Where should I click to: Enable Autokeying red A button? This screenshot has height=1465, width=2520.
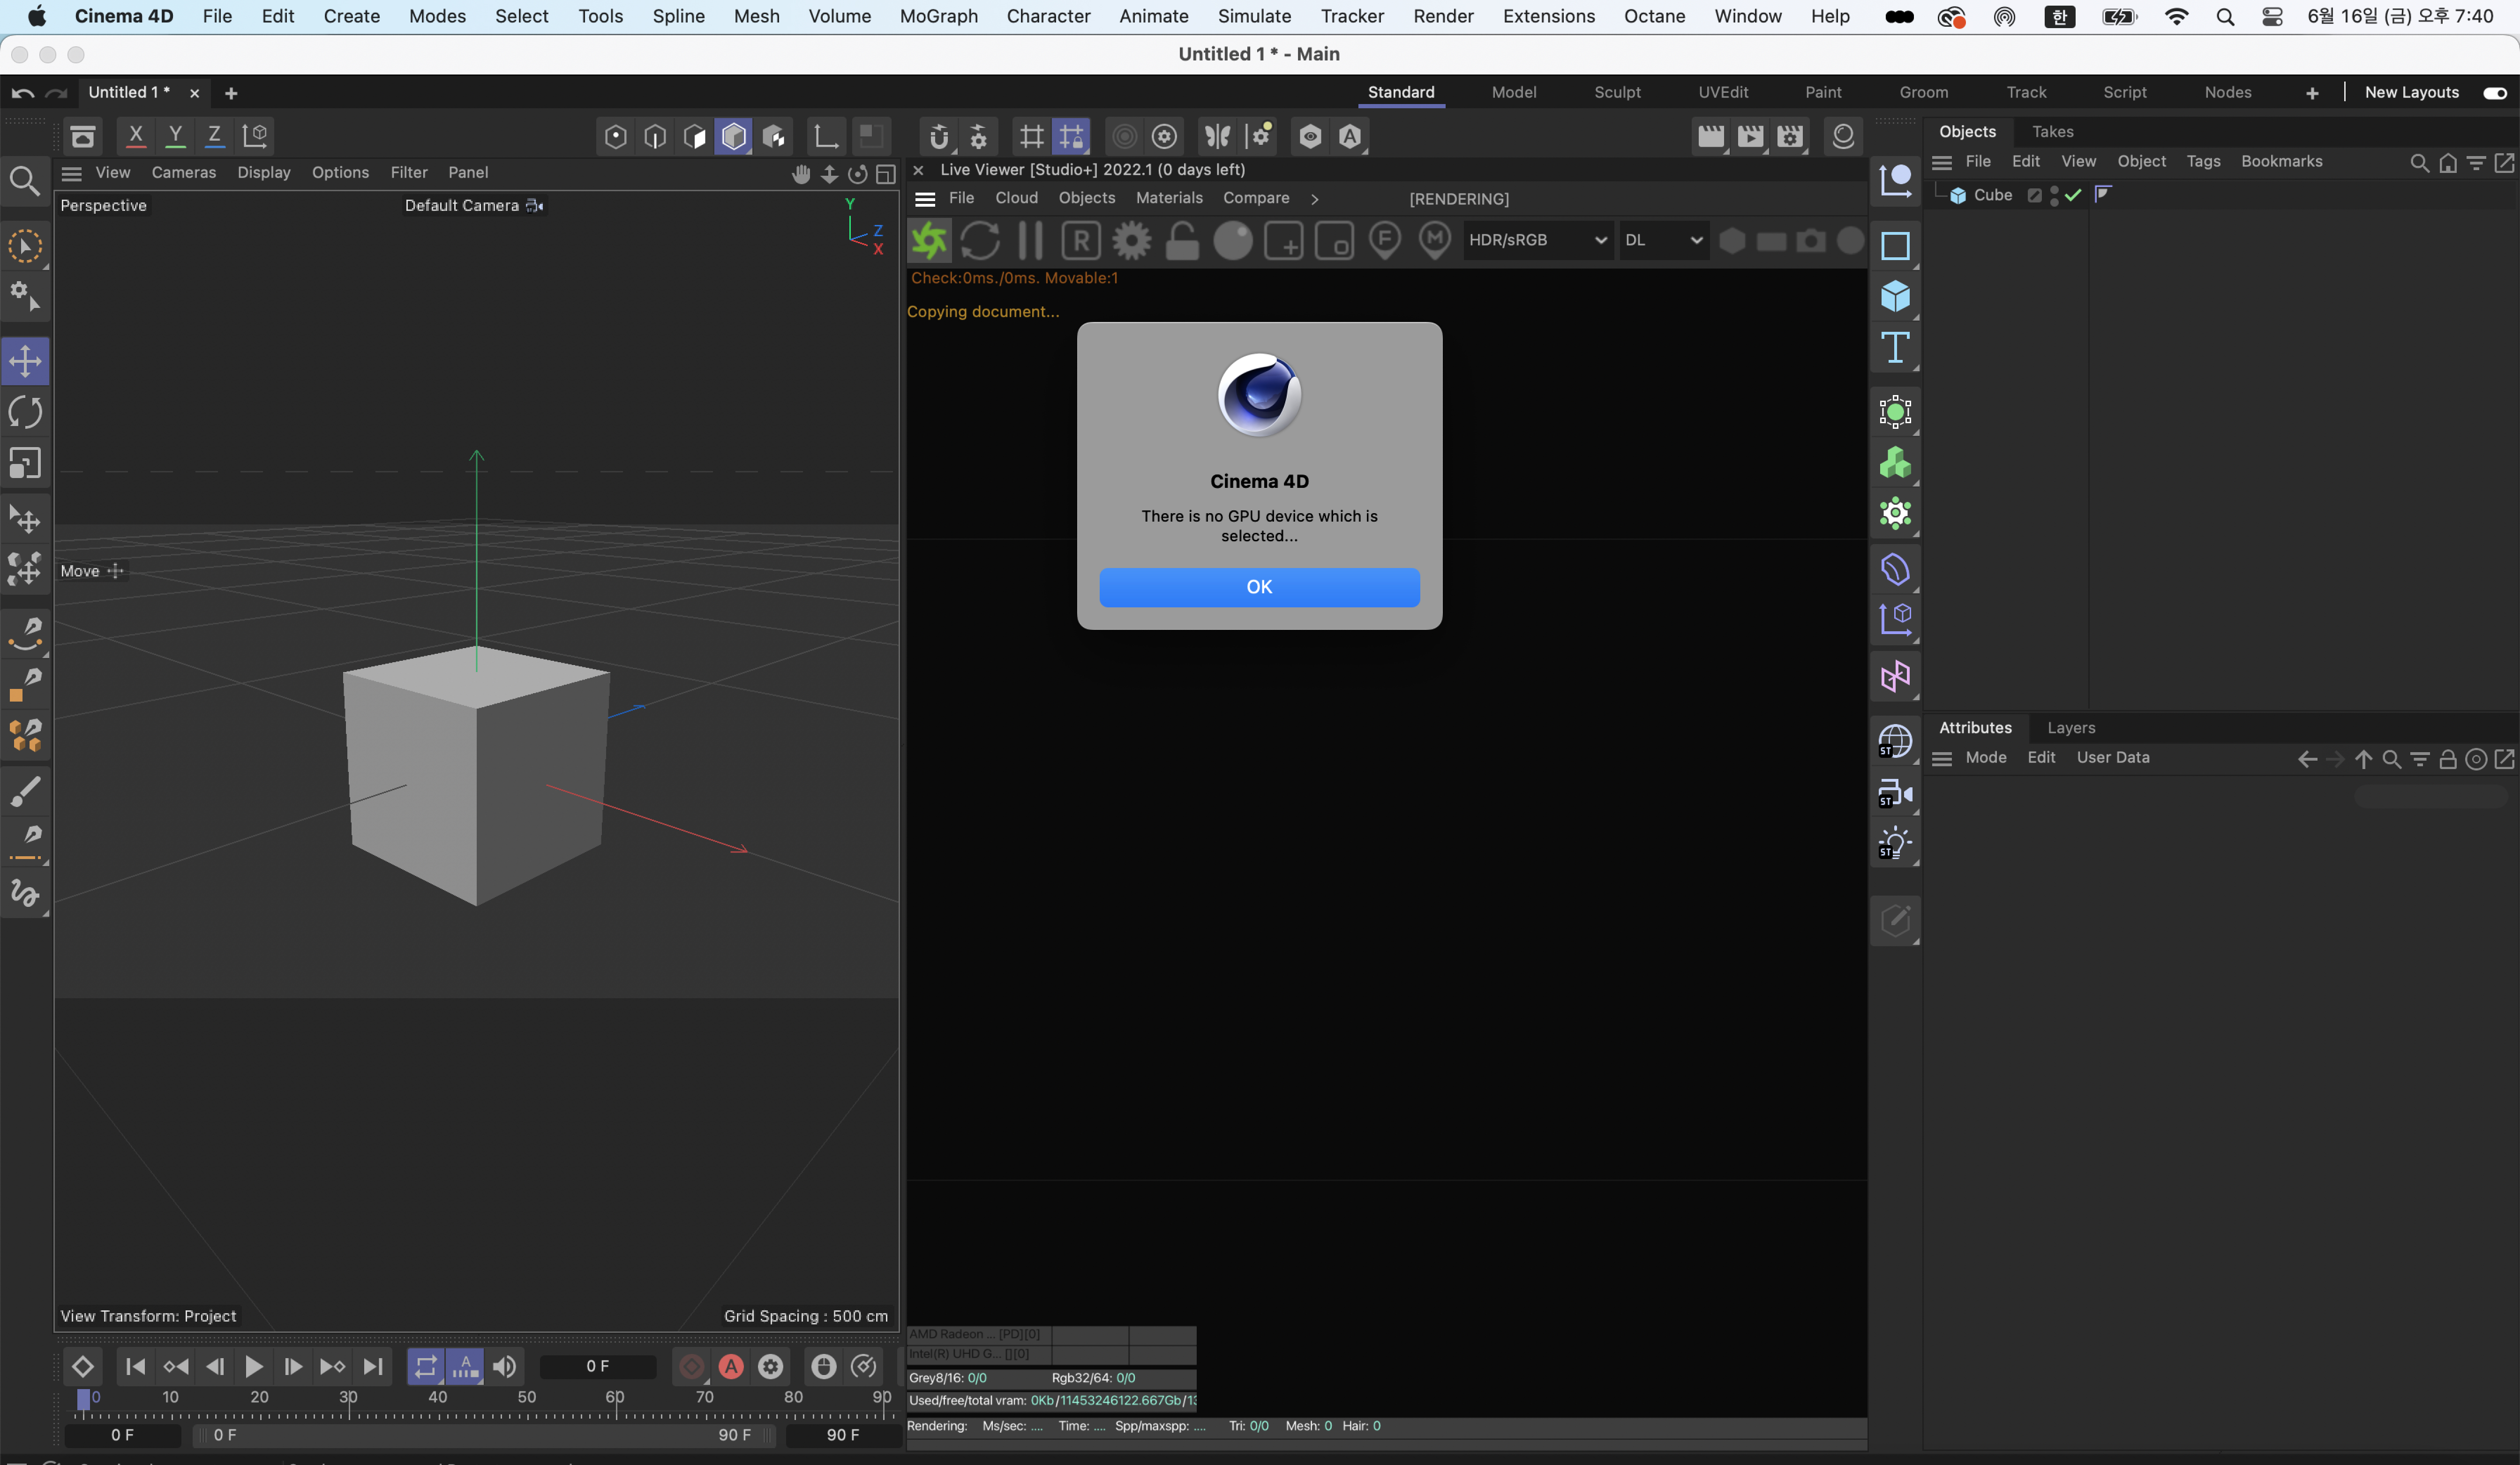coord(731,1366)
